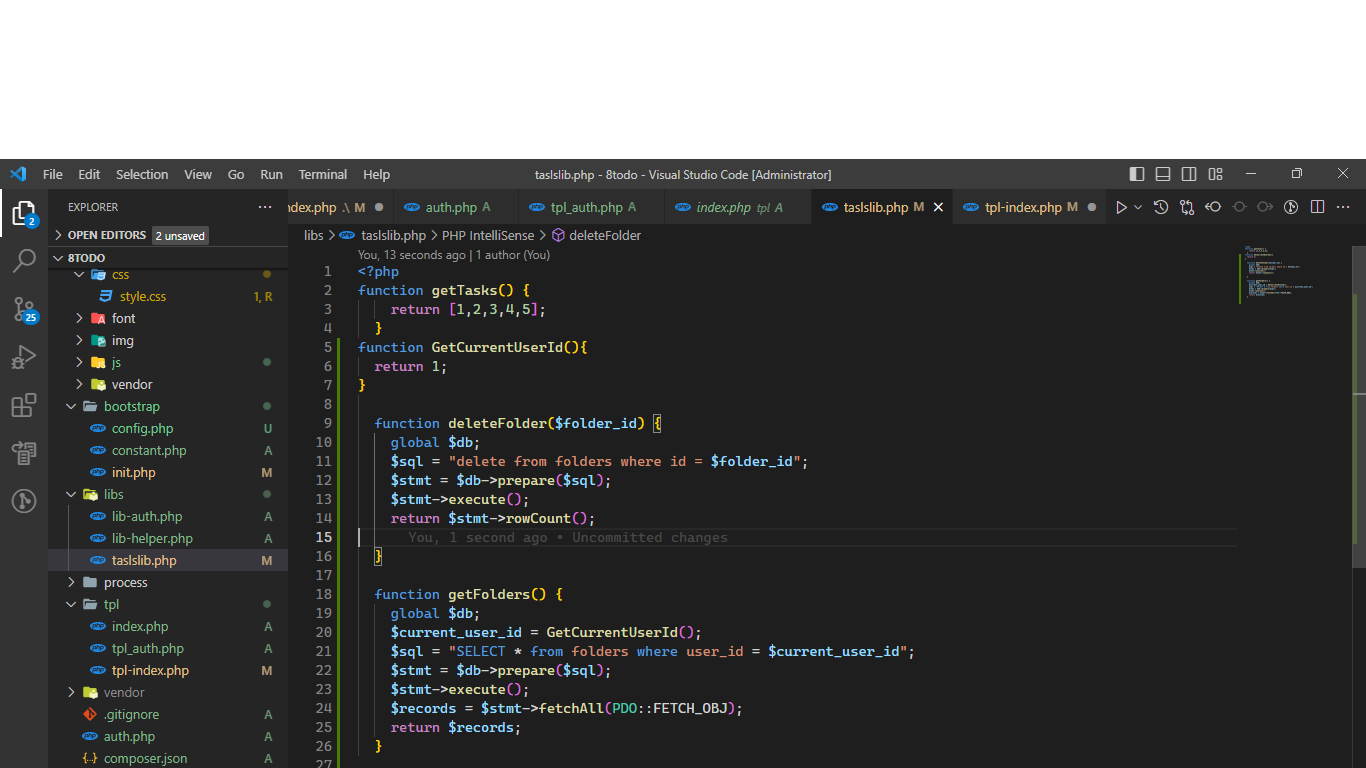Split the editor to the right

click(x=1317, y=207)
